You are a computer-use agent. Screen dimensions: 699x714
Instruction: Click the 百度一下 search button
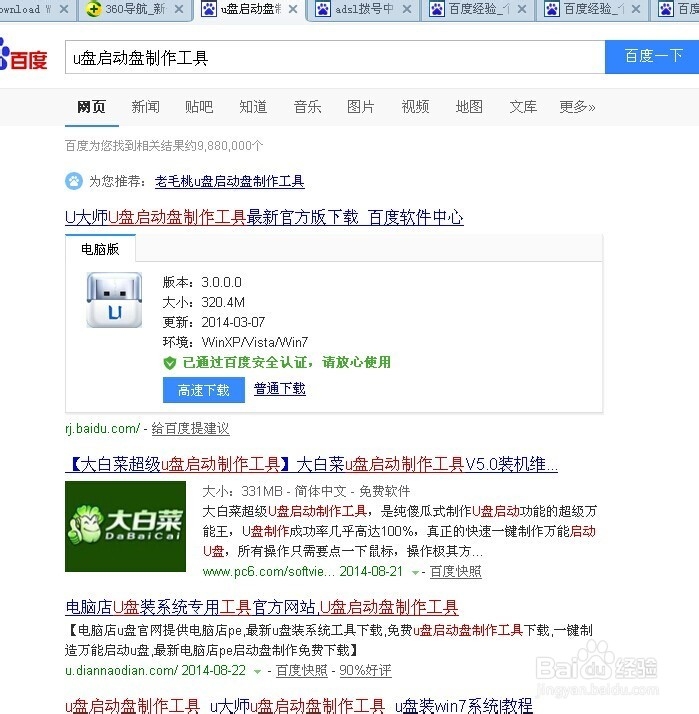pyautogui.click(x=652, y=57)
